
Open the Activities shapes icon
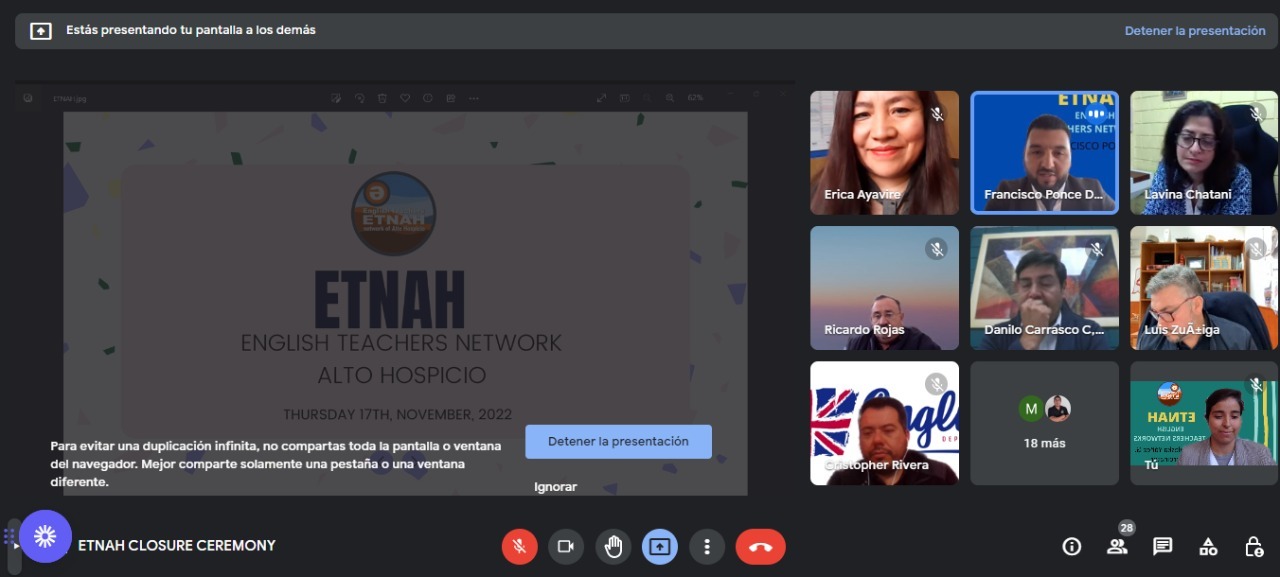pyautogui.click(x=1208, y=546)
